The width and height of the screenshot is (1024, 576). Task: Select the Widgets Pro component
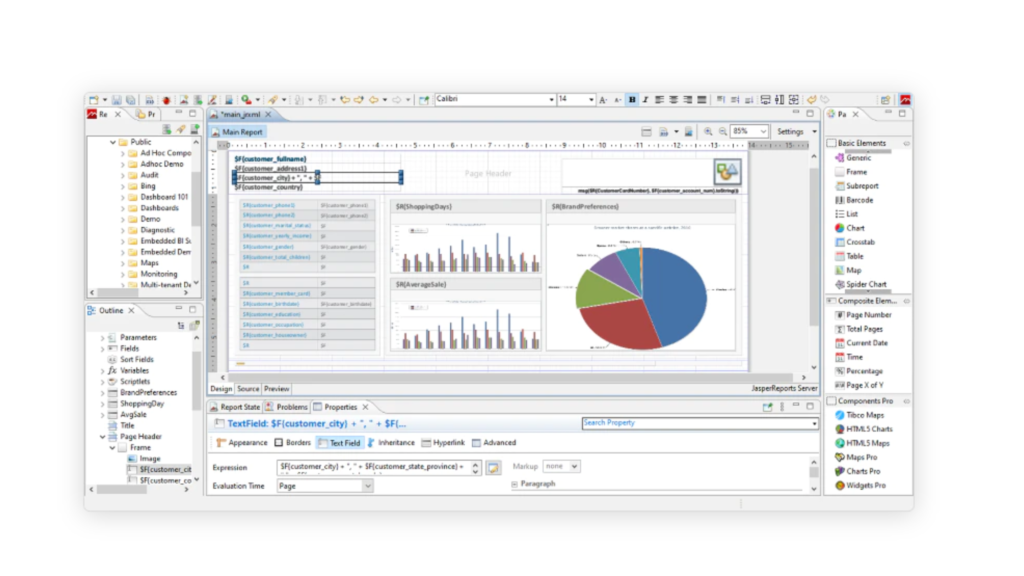pyautogui.click(x=861, y=486)
